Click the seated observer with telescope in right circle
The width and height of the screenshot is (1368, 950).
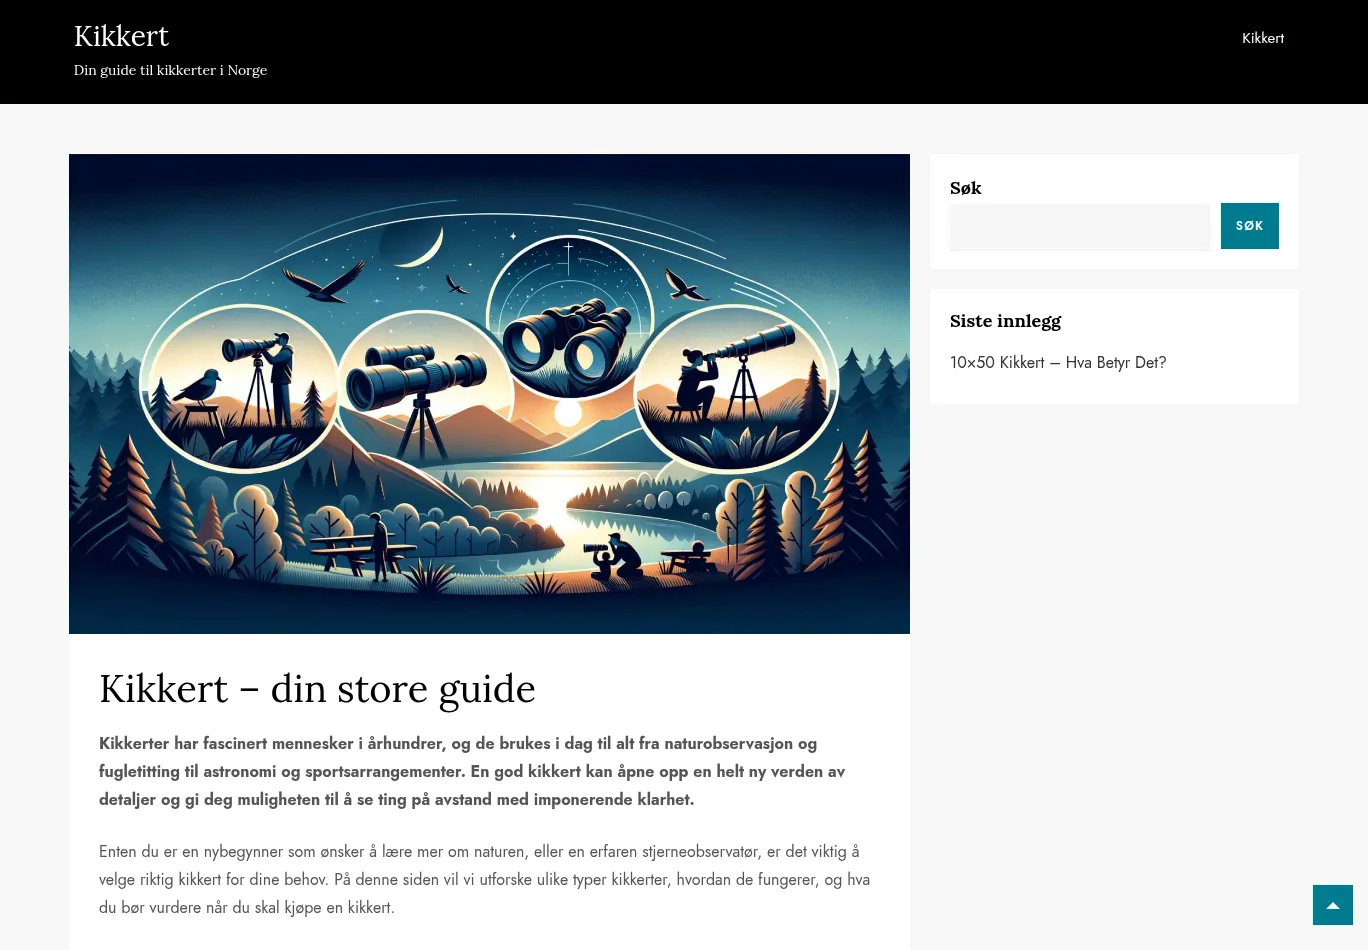(696, 381)
